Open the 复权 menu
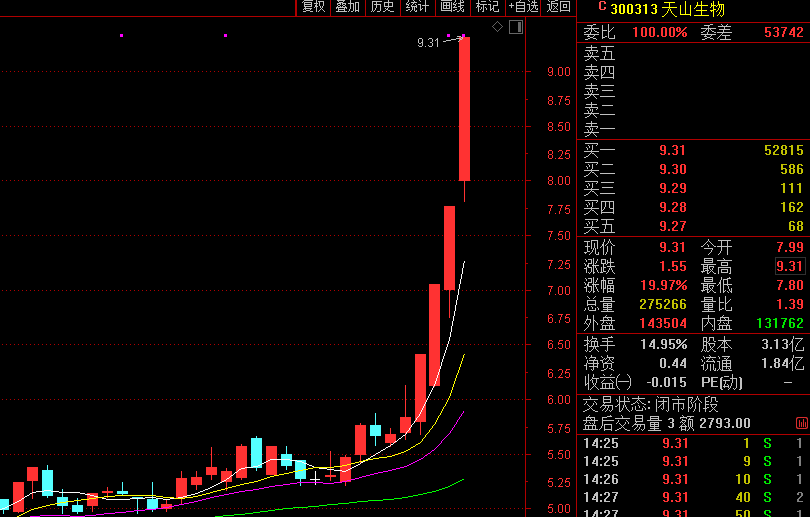This screenshot has height=517, width=810. coord(314,7)
